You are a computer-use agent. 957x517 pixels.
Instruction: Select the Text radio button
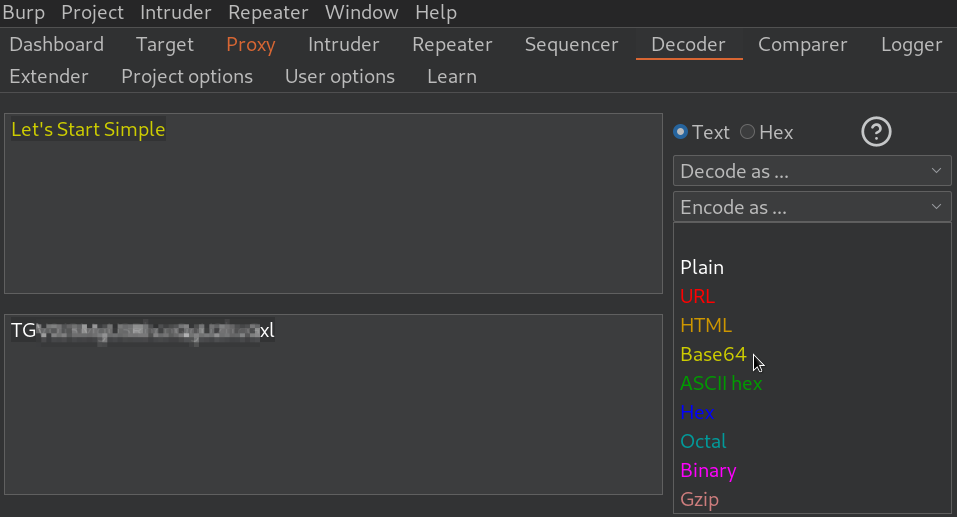681,132
